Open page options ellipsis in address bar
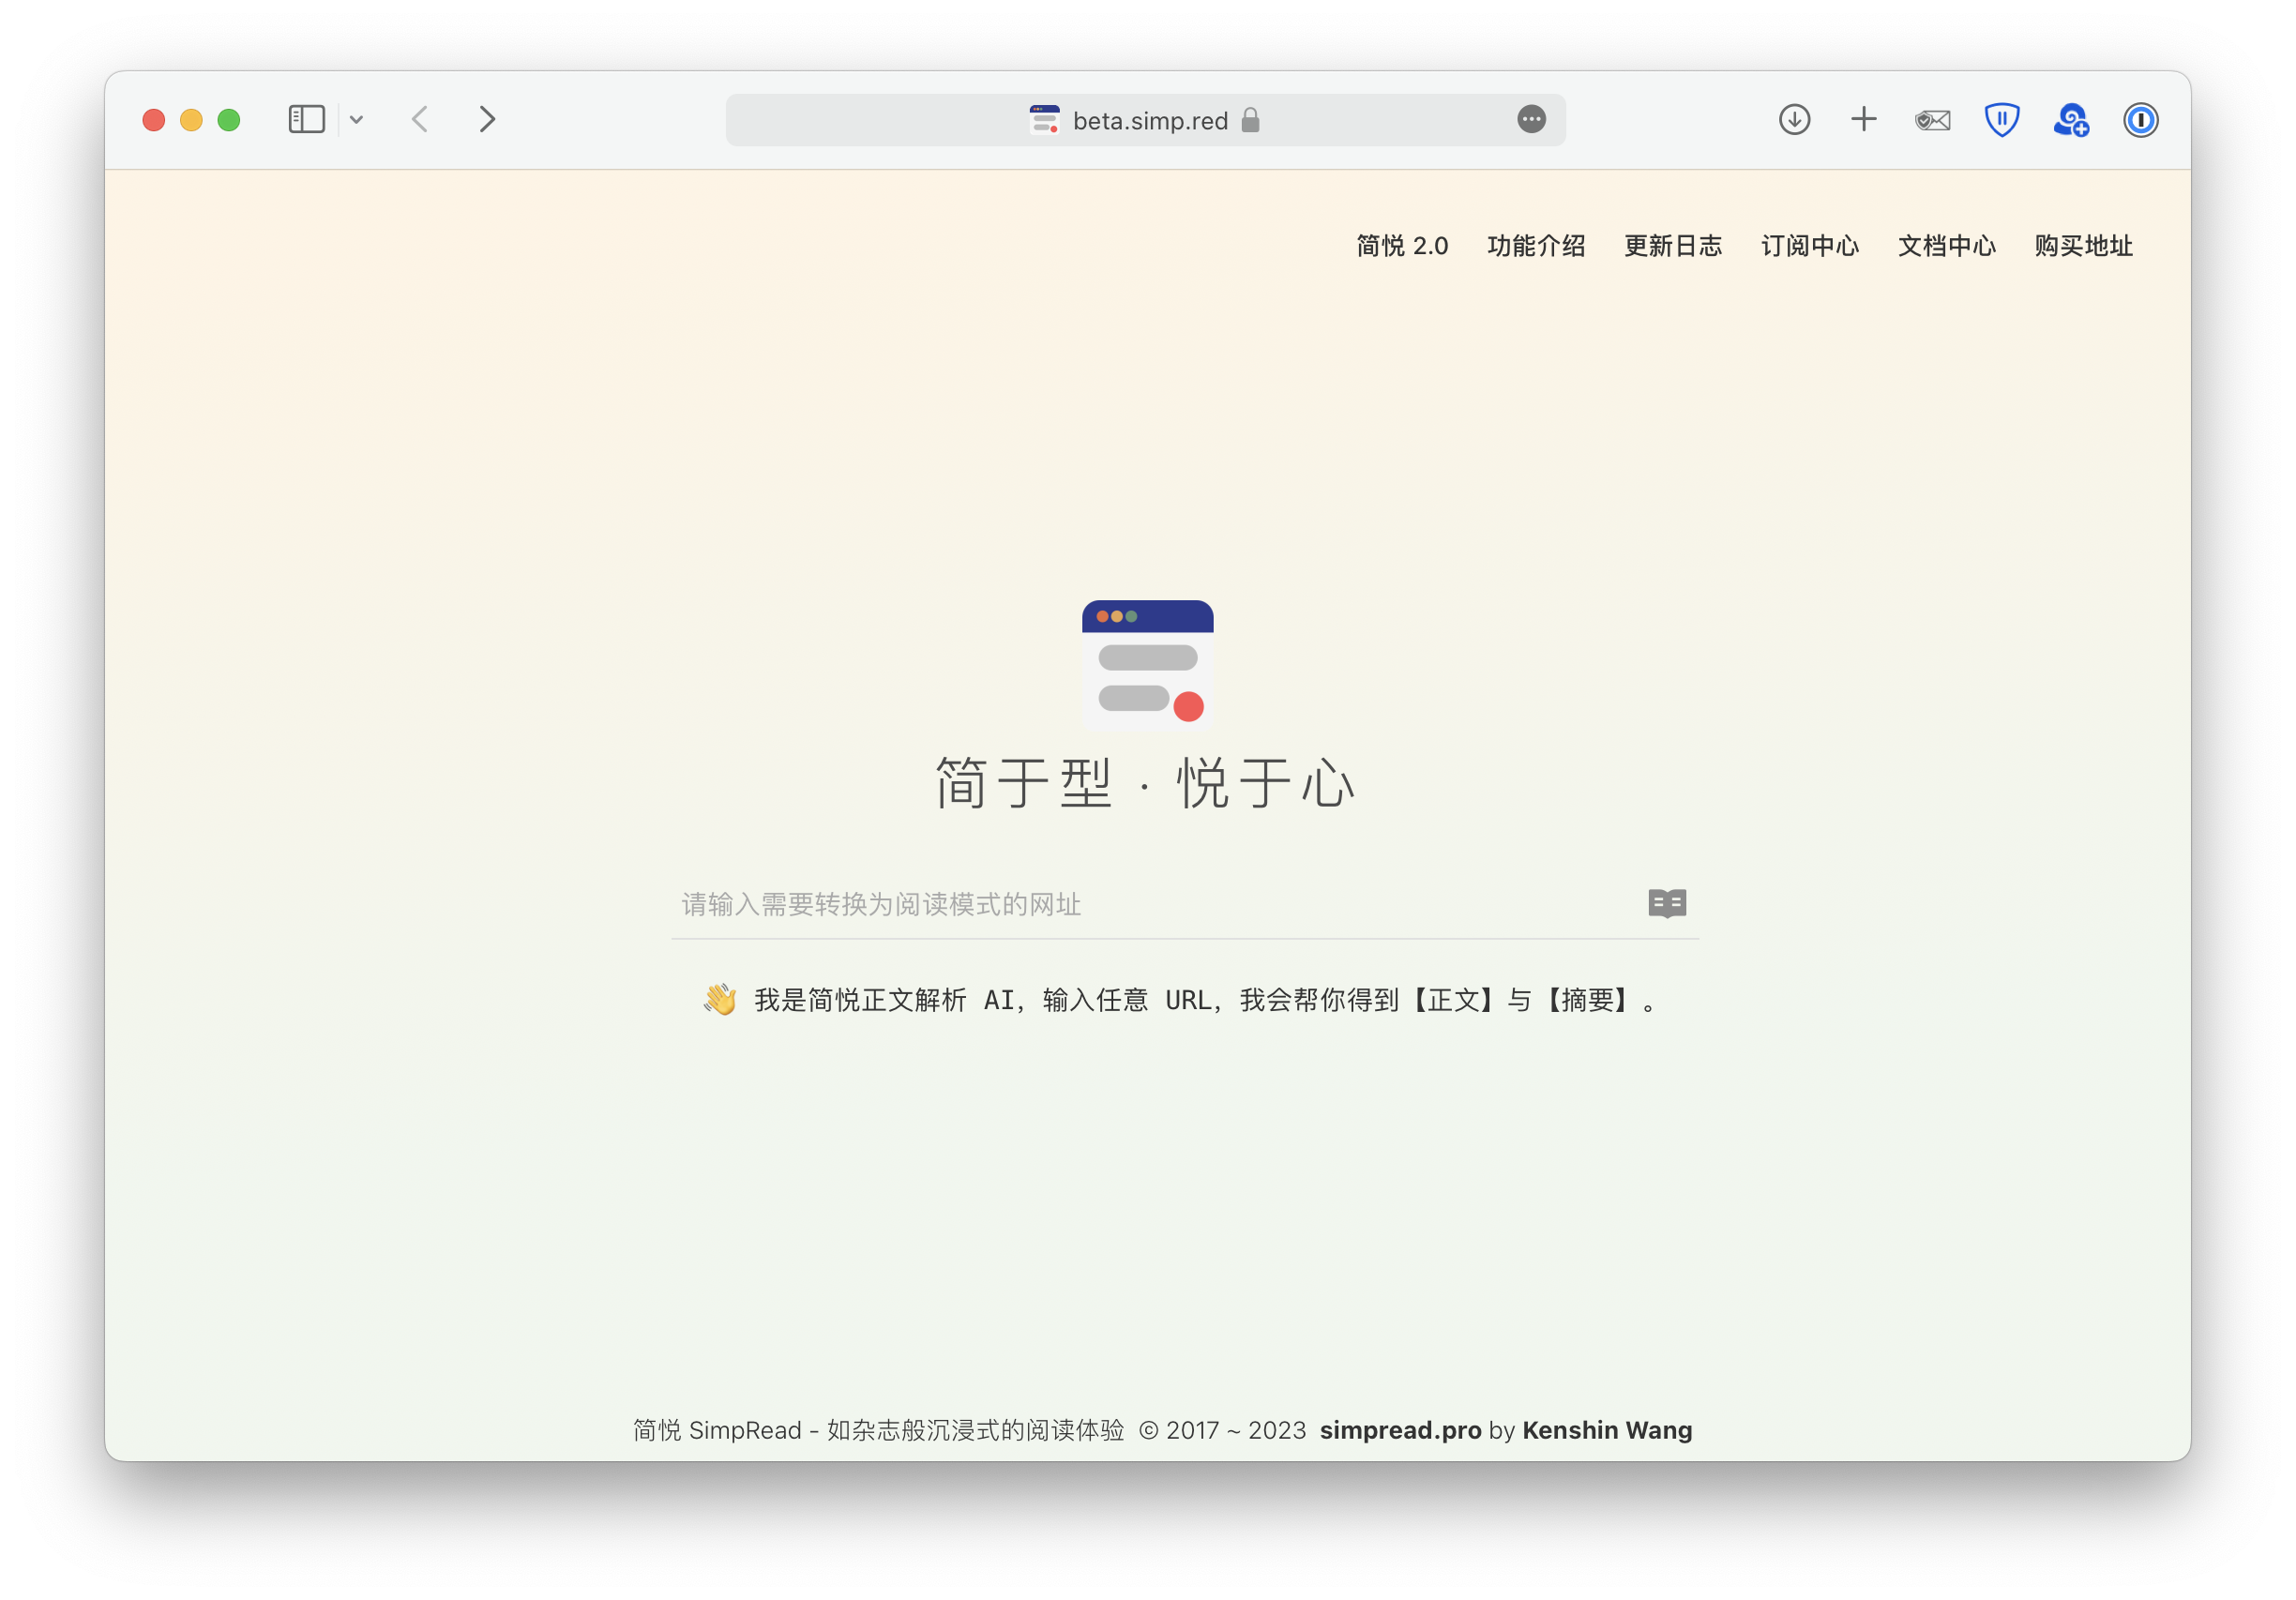The image size is (2296, 1600). click(x=1531, y=120)
